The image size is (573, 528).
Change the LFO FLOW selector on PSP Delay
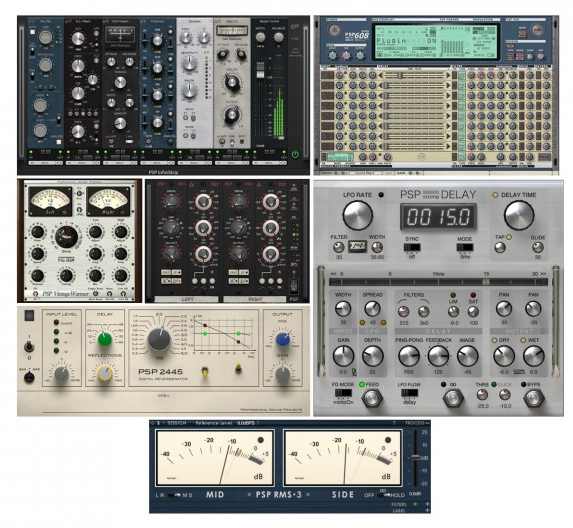click(409, 393)
